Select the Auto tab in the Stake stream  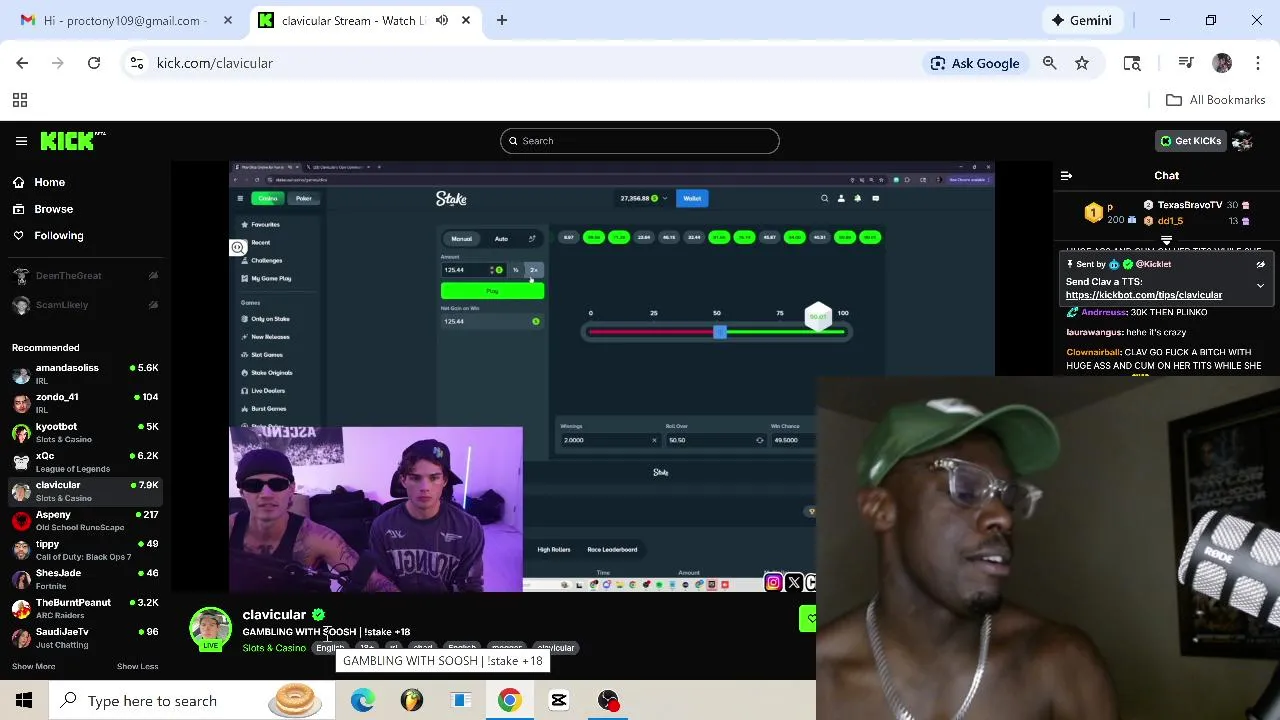[x=501, y=238]
